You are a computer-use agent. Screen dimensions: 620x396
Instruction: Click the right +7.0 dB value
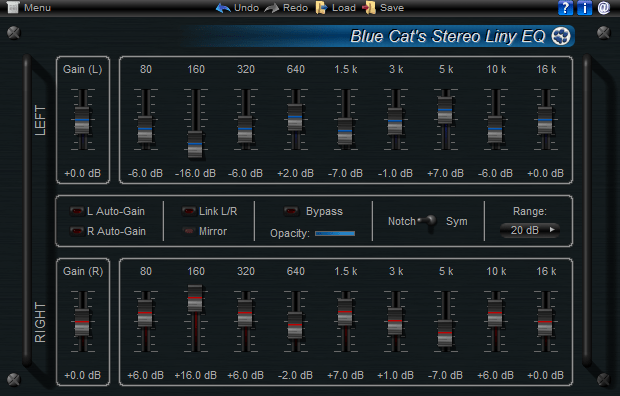pyautogui.click(x=345, y=375)
